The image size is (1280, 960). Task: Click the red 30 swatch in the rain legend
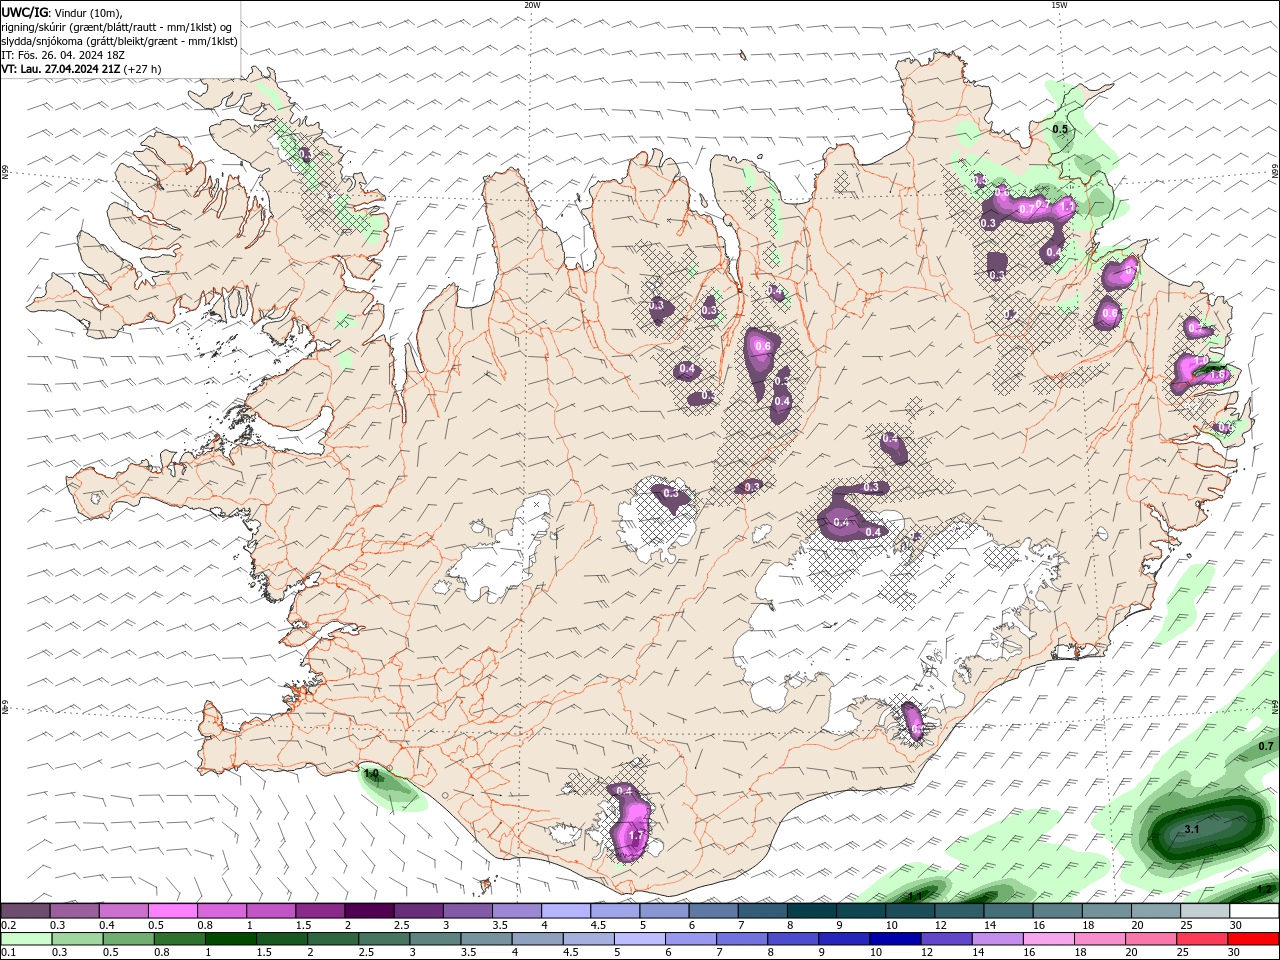coord(1253,939)
